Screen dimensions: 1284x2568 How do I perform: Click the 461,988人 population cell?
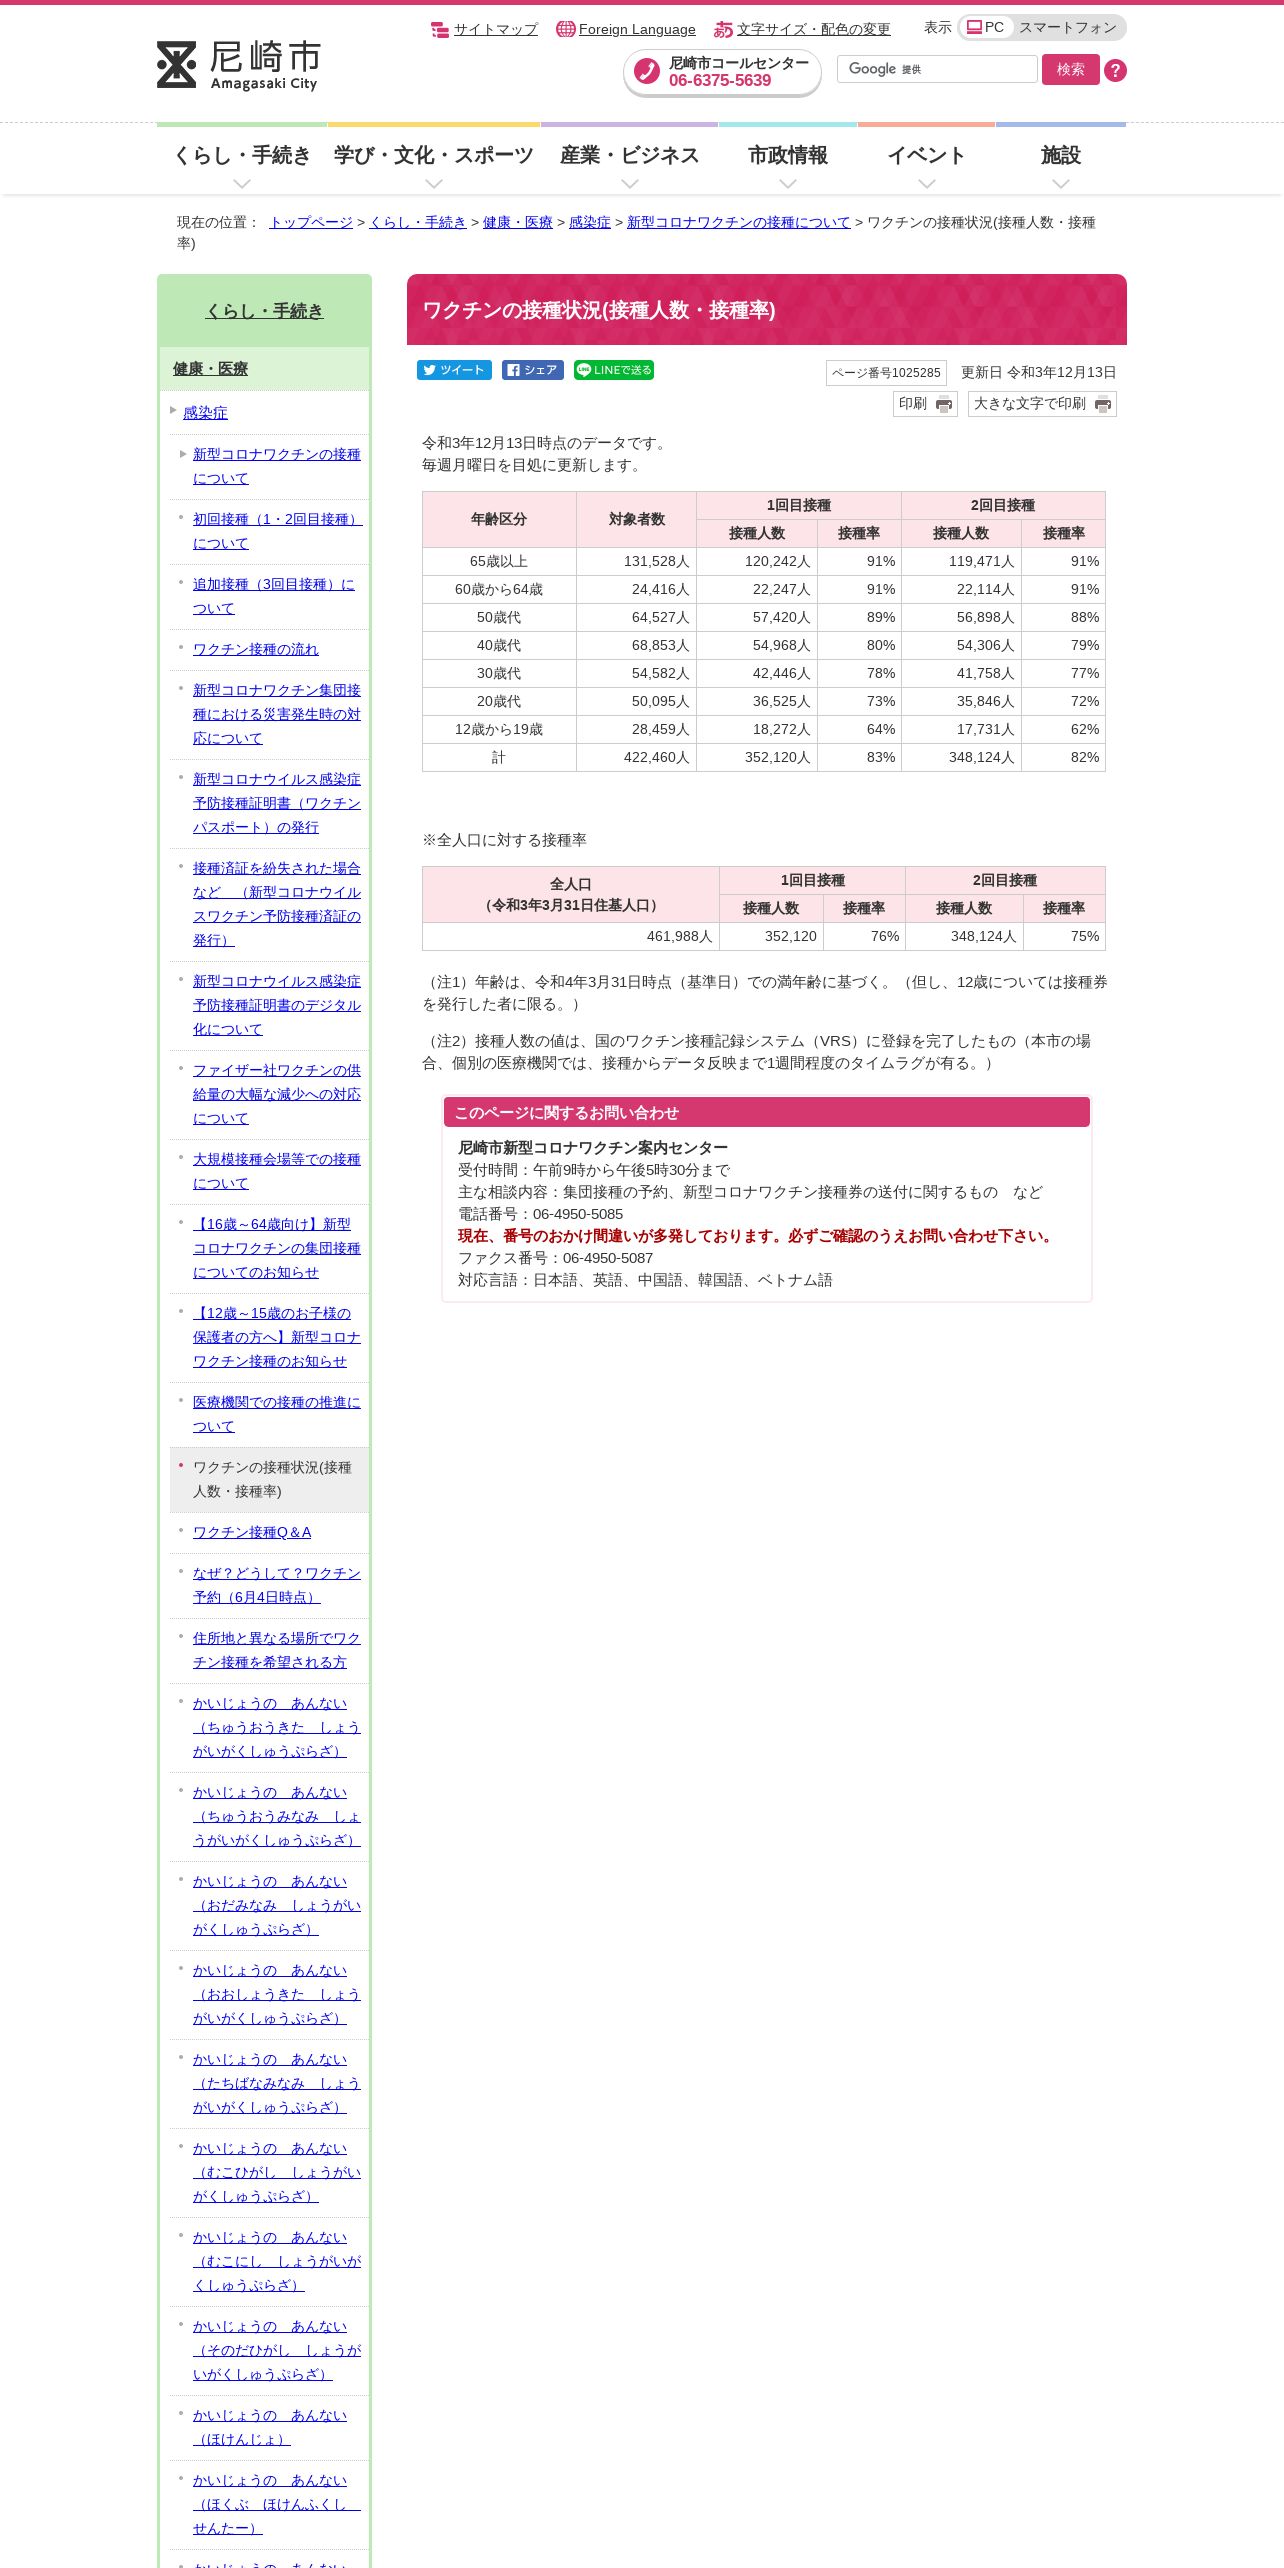(x=570, y=936)
